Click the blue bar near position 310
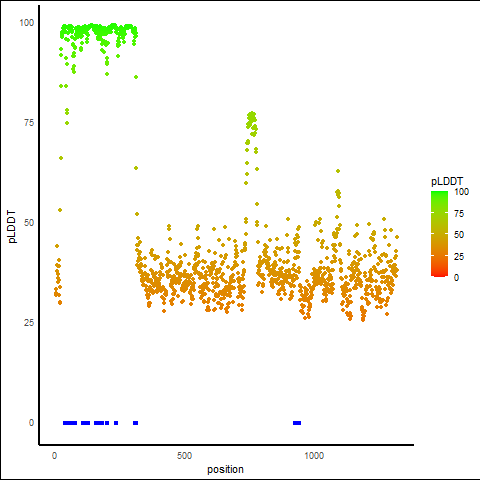The width and height of the screenshot is (480, 480). (135, 423)
